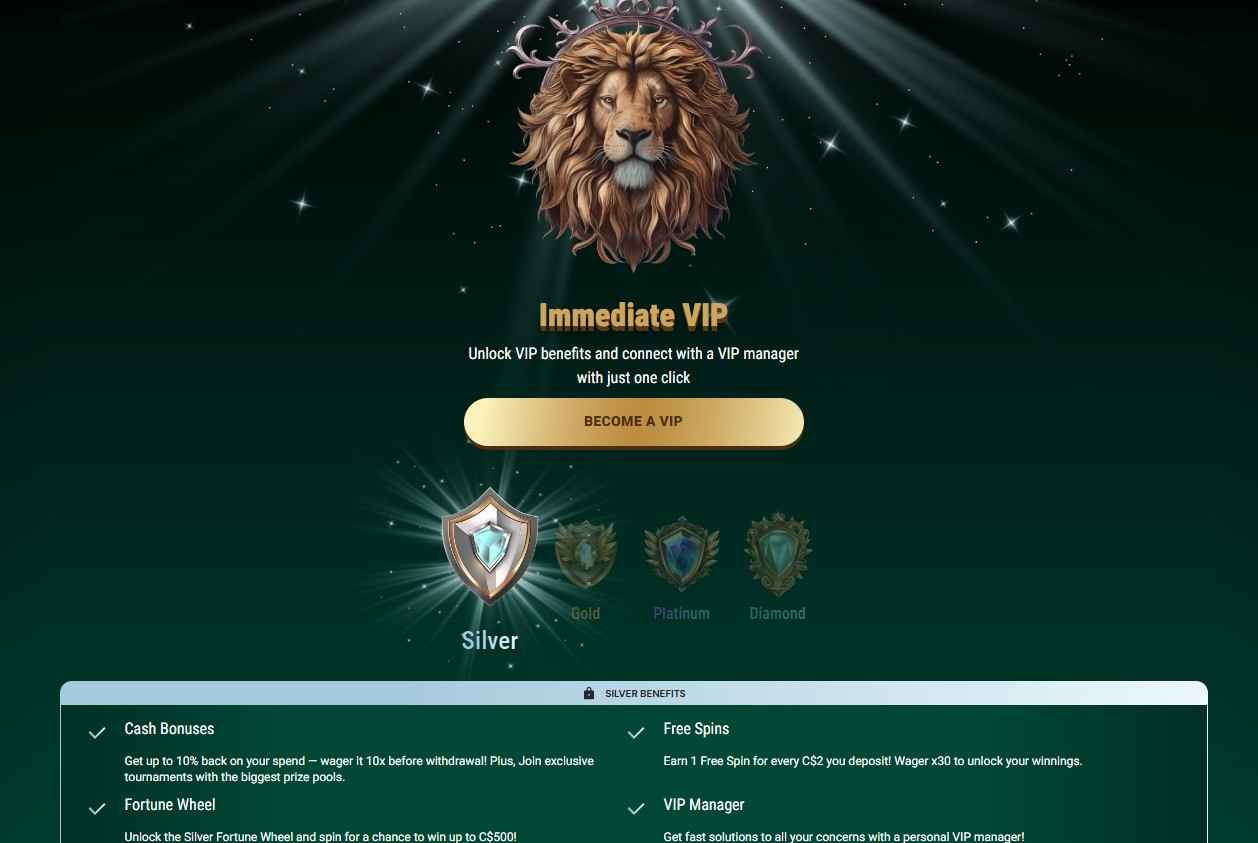The image size is (1258, 843).
Task: Switch to the Platinum tier label
Action: (x=681, y=614)
